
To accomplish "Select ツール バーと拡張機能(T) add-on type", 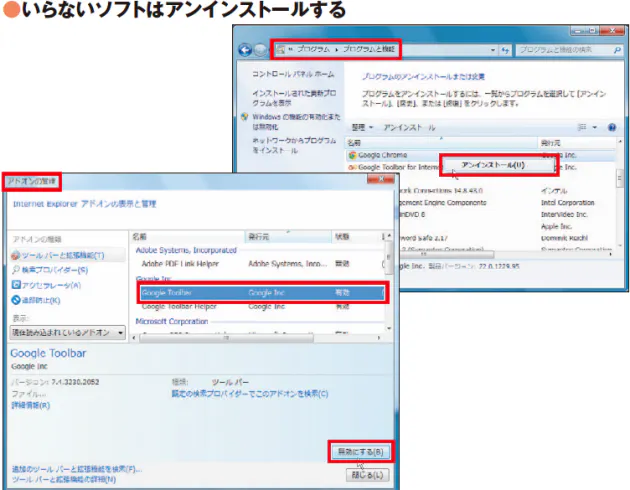I will (x=67, y=255).
